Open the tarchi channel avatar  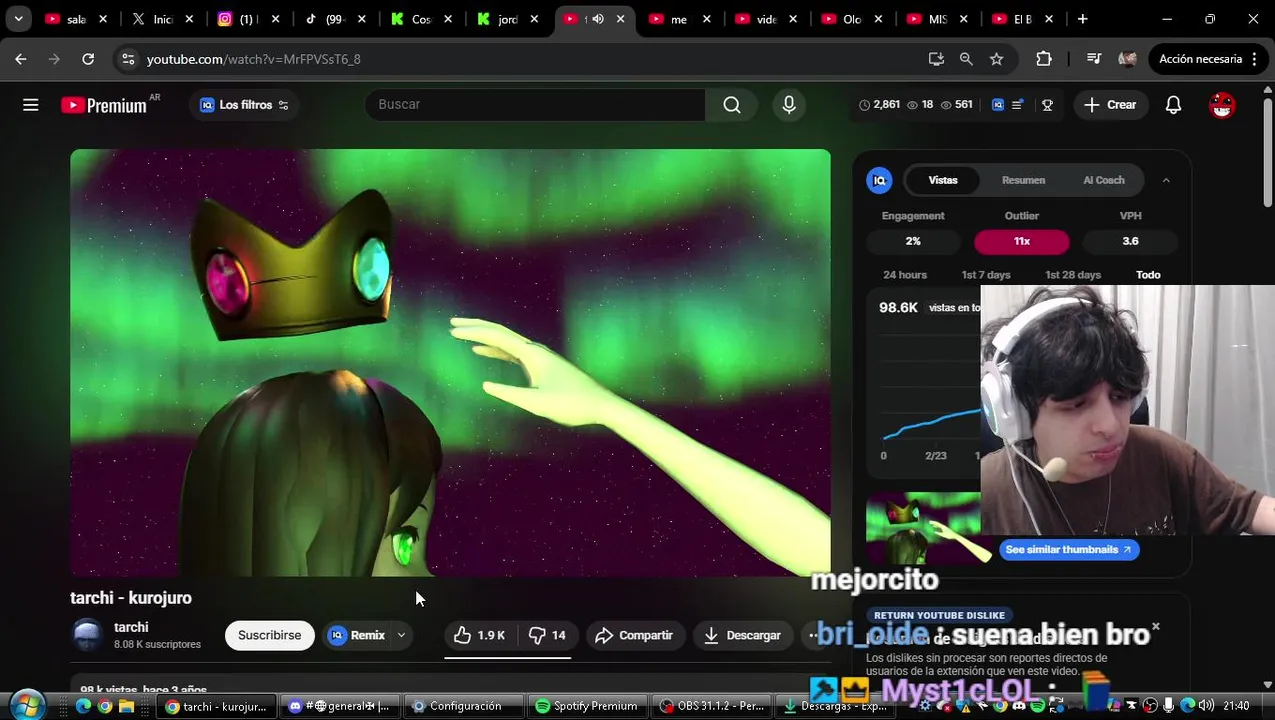pyautogui.click(x=88, y=635)
